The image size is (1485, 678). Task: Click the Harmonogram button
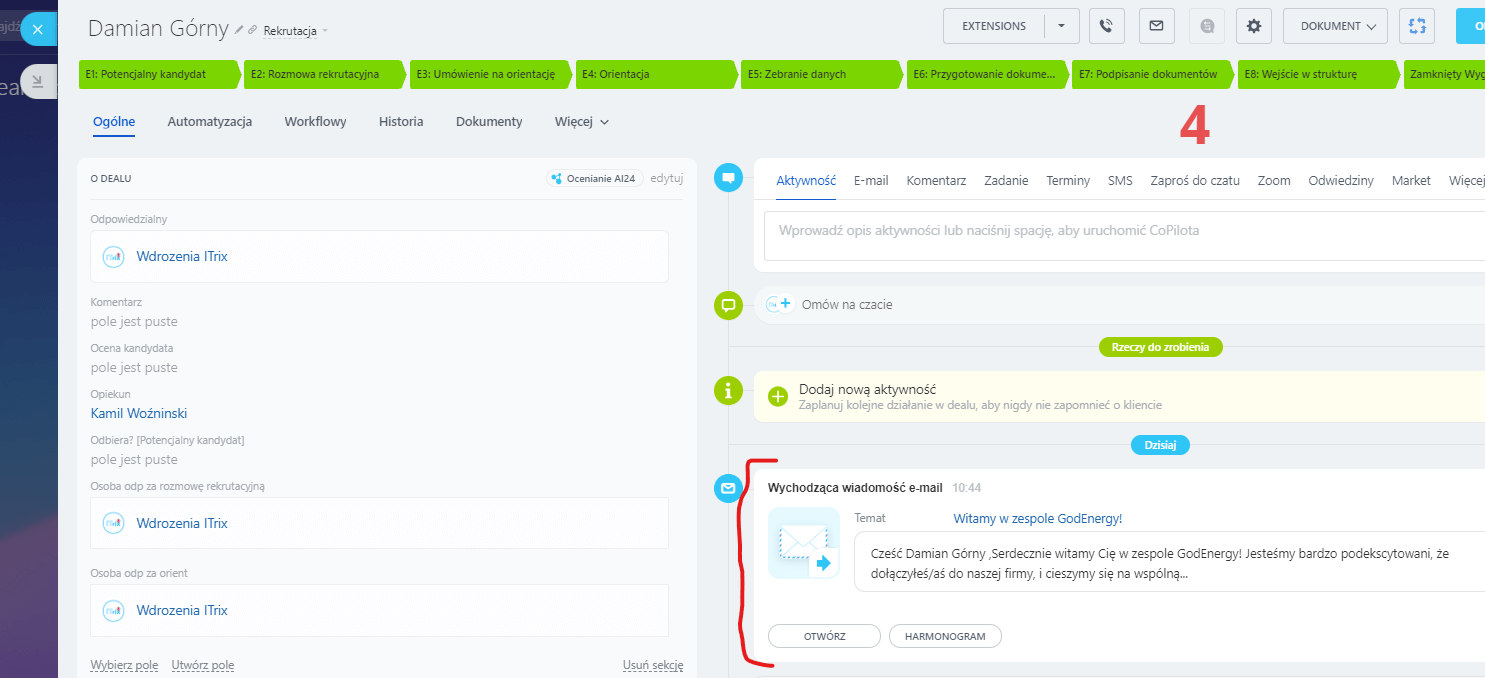click(944, 636)
